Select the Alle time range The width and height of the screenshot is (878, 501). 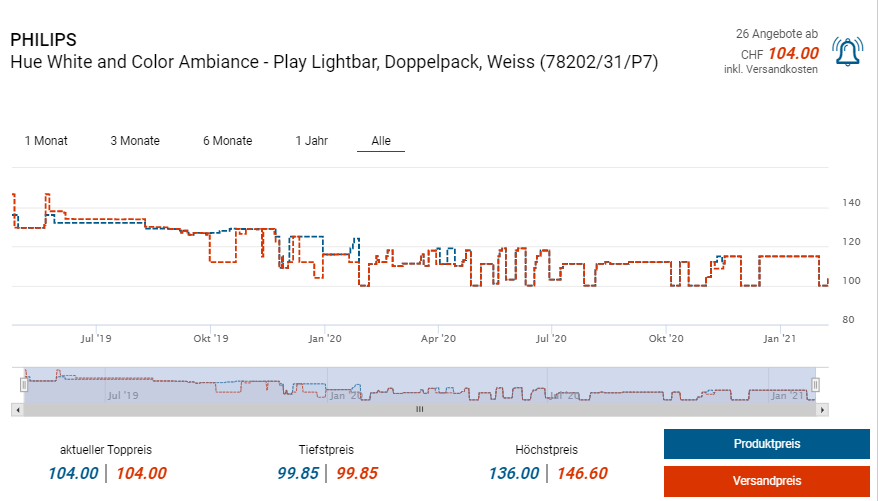(381, 141)
